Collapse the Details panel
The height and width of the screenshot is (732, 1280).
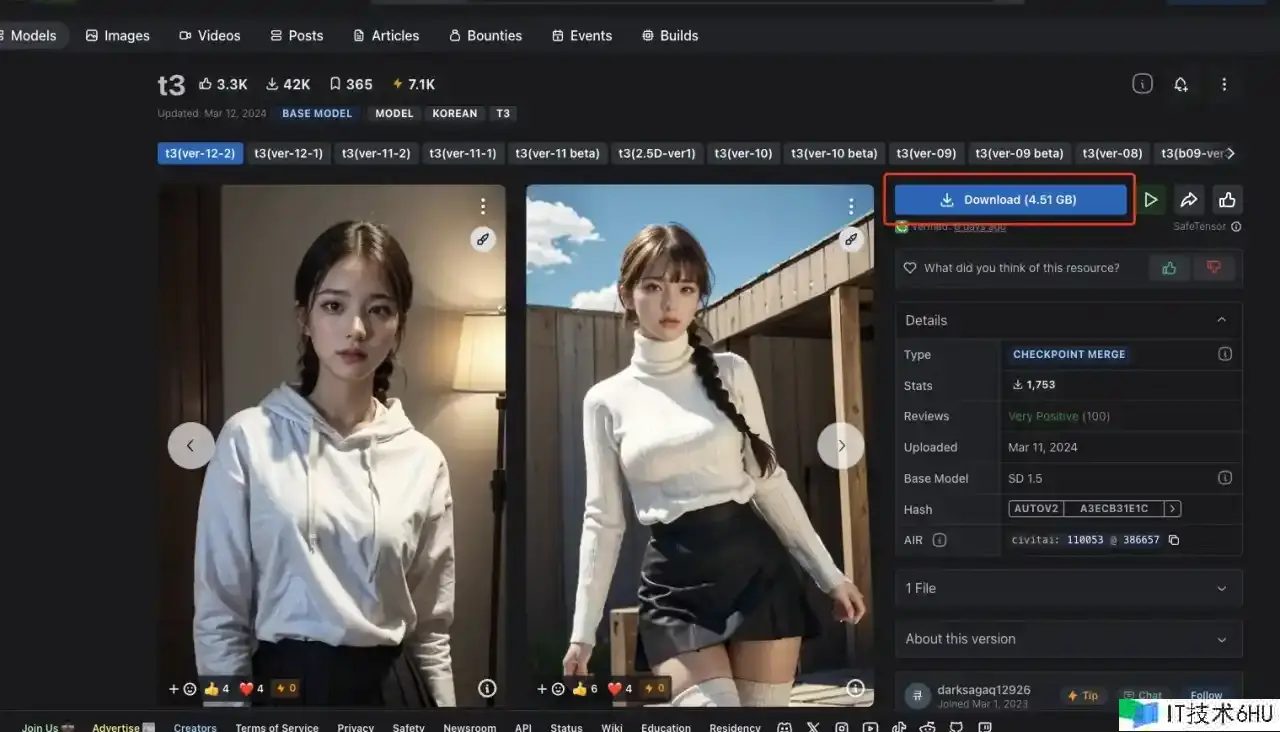pos(1221,320)
